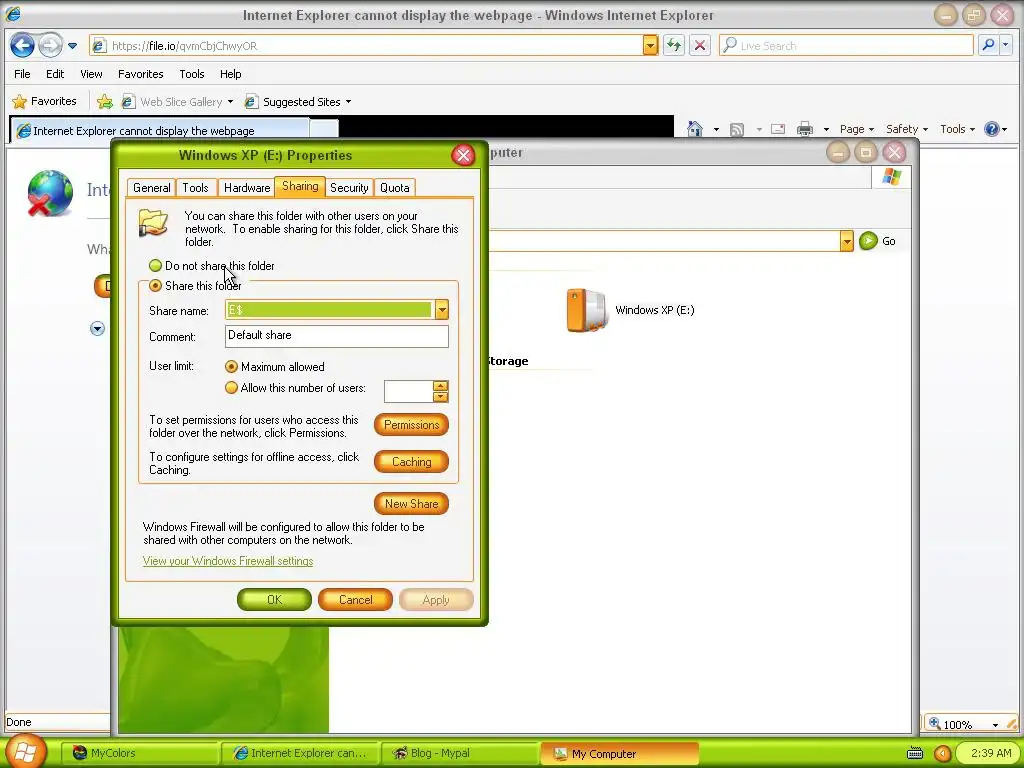The image size is (1024, 768).
Task: Click the Read Mail envelope icon
Action: (778, 129)
